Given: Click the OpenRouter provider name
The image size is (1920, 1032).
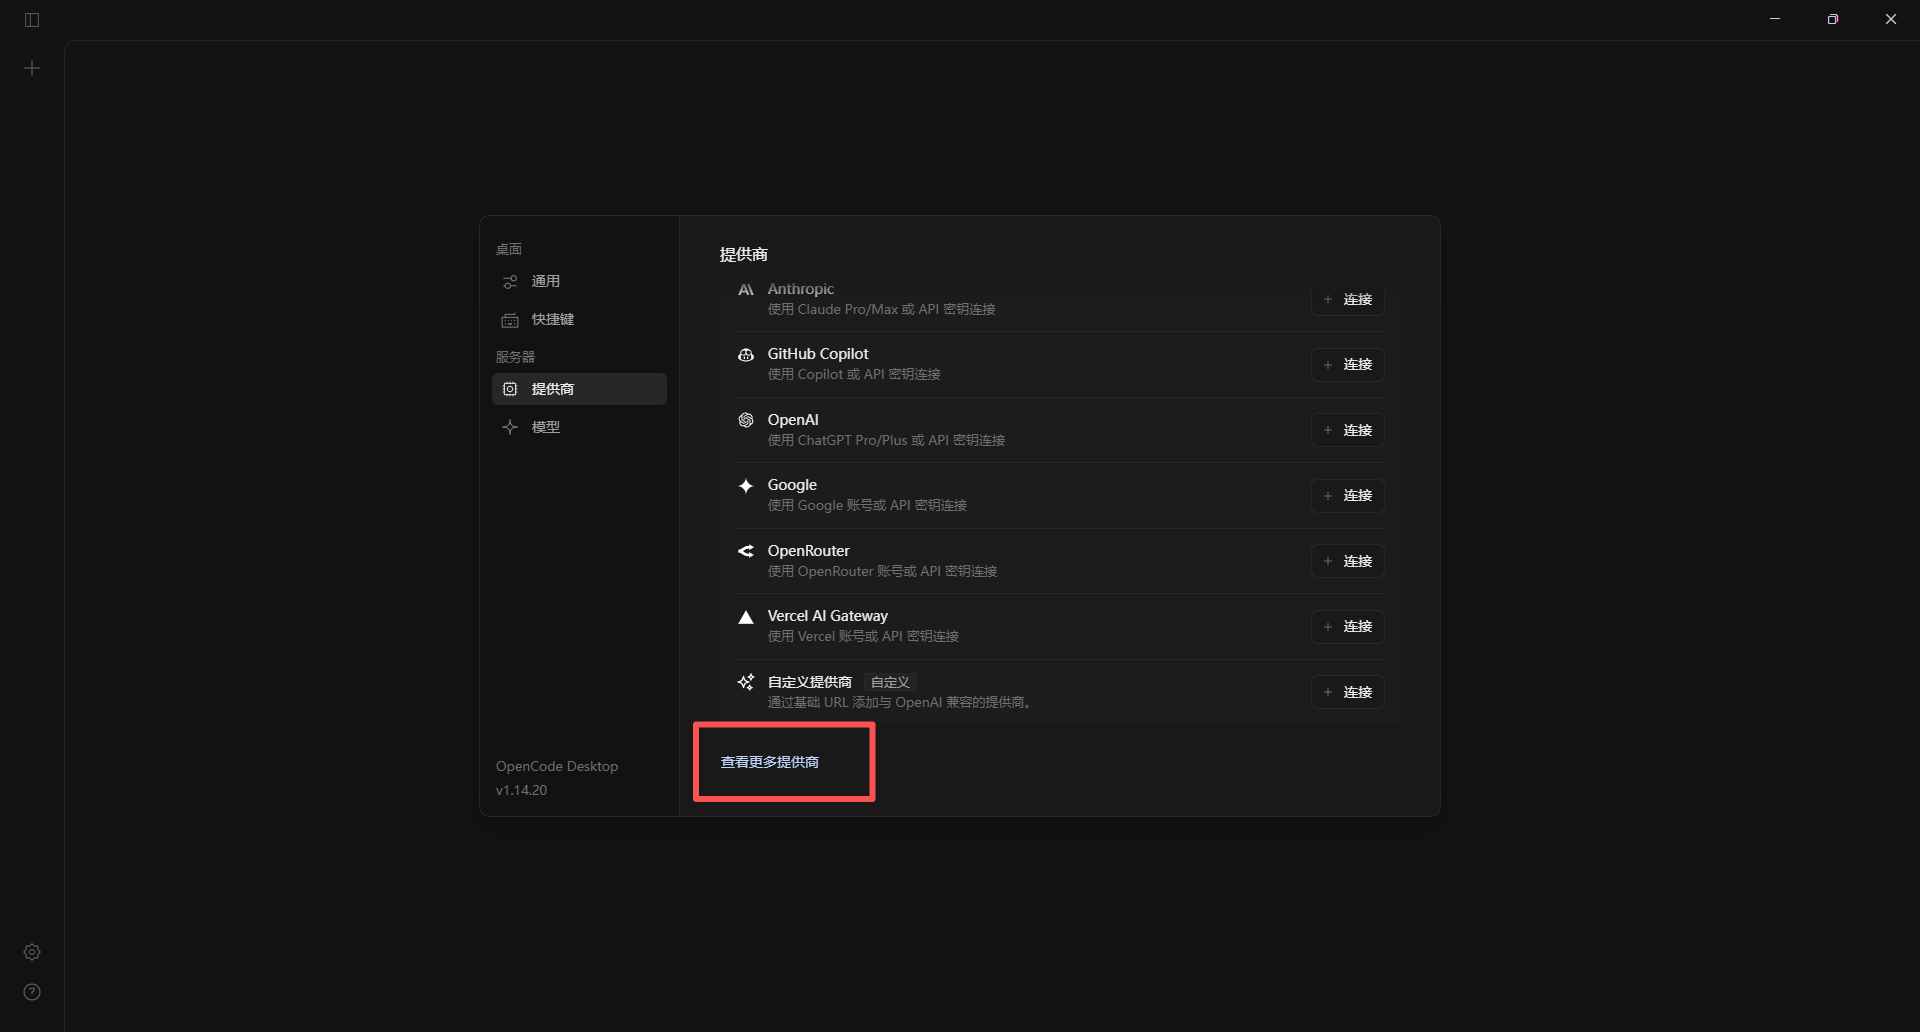Looking at the screenshot, I should [808, 551].
